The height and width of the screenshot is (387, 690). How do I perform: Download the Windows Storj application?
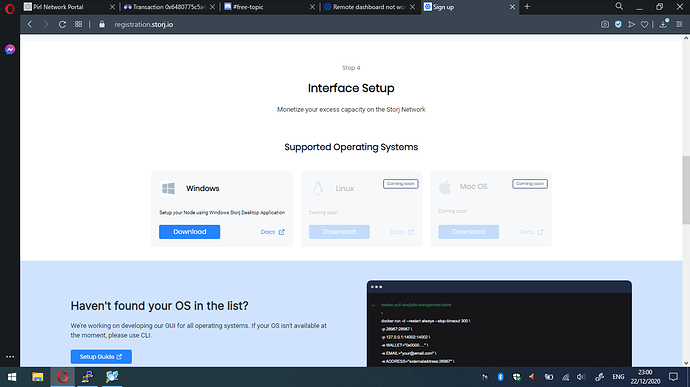tap(189, 232)
